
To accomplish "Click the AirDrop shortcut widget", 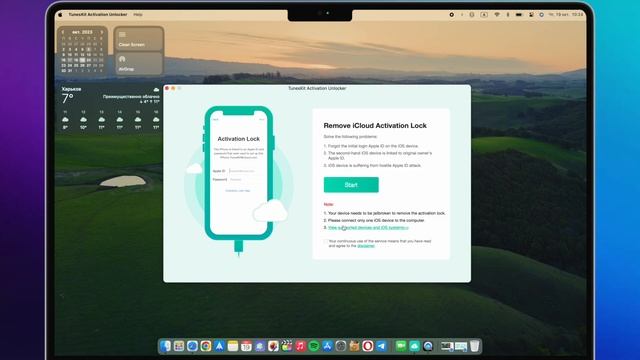I will pos(139,63).
